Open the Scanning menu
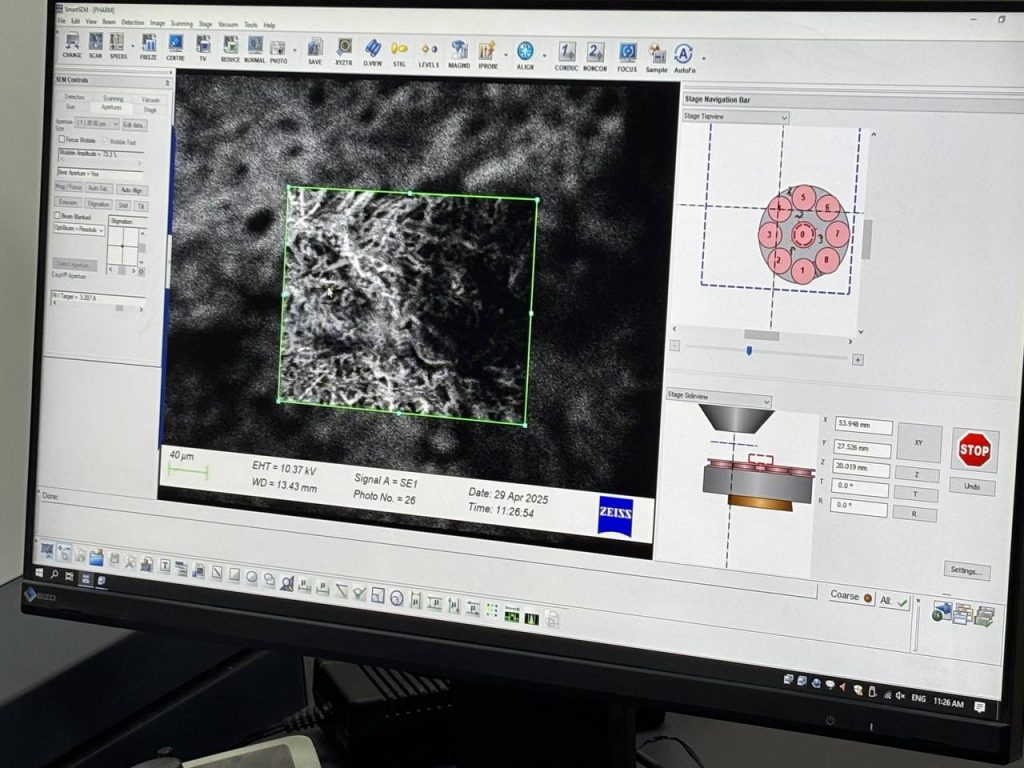 pos(182,24)
